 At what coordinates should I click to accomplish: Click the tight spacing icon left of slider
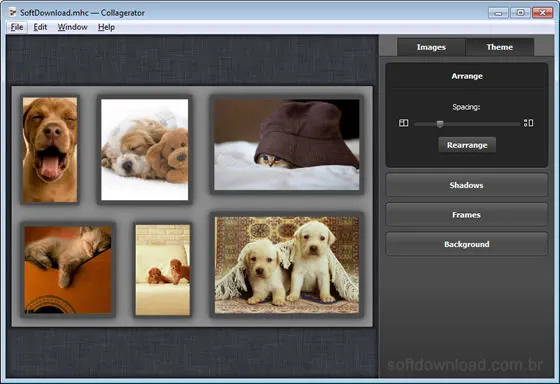click(404, 123)
